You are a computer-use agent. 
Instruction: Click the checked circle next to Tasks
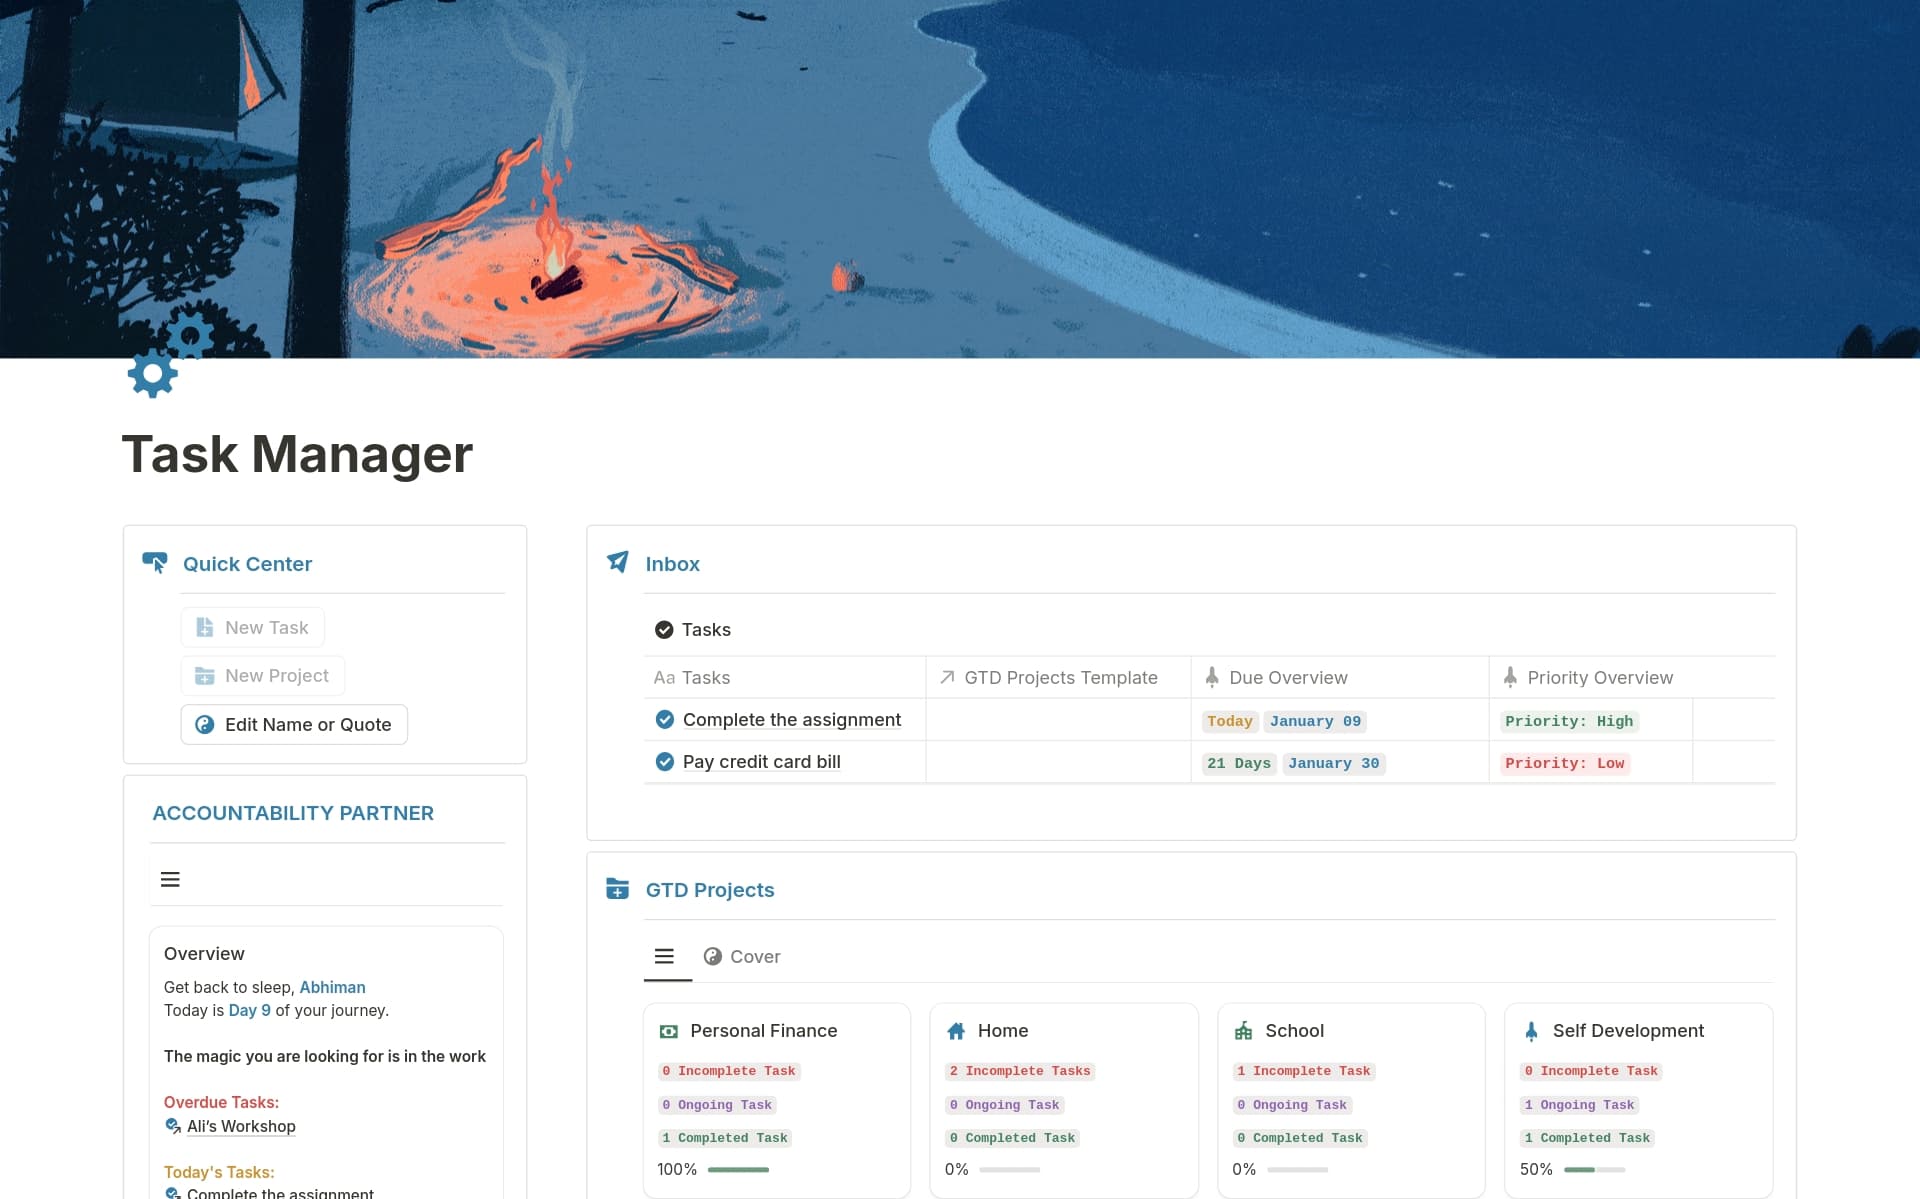[664, 629]
